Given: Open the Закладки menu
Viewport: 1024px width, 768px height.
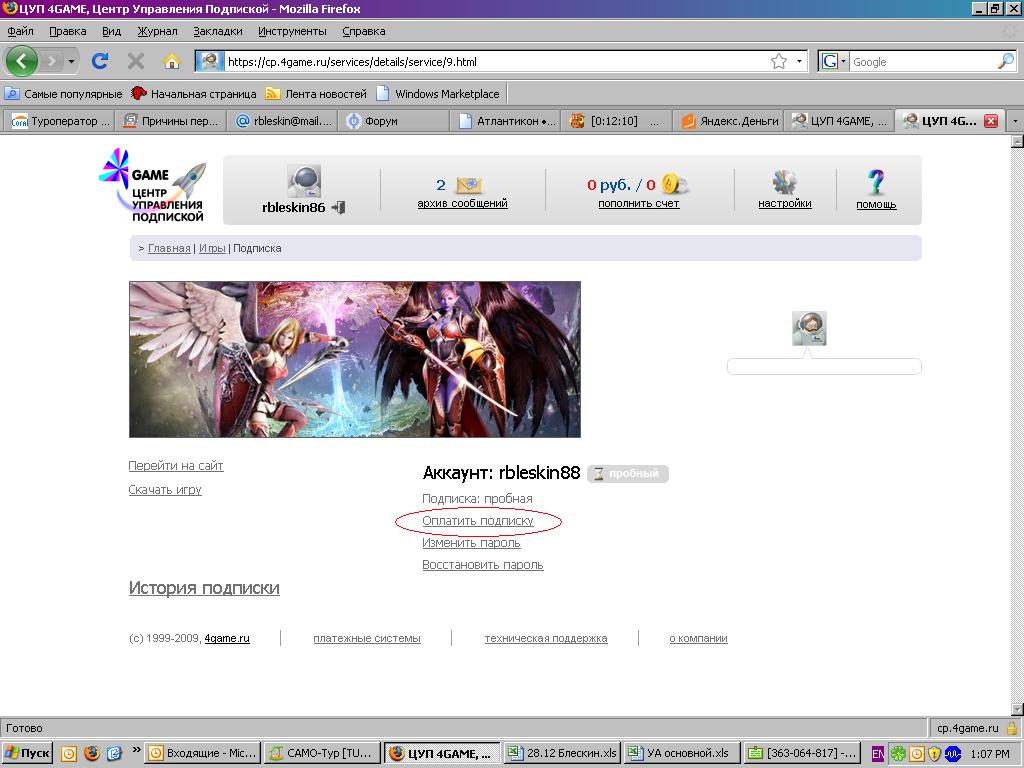Looking at the screenshot, I should click(x=217, y=31).
